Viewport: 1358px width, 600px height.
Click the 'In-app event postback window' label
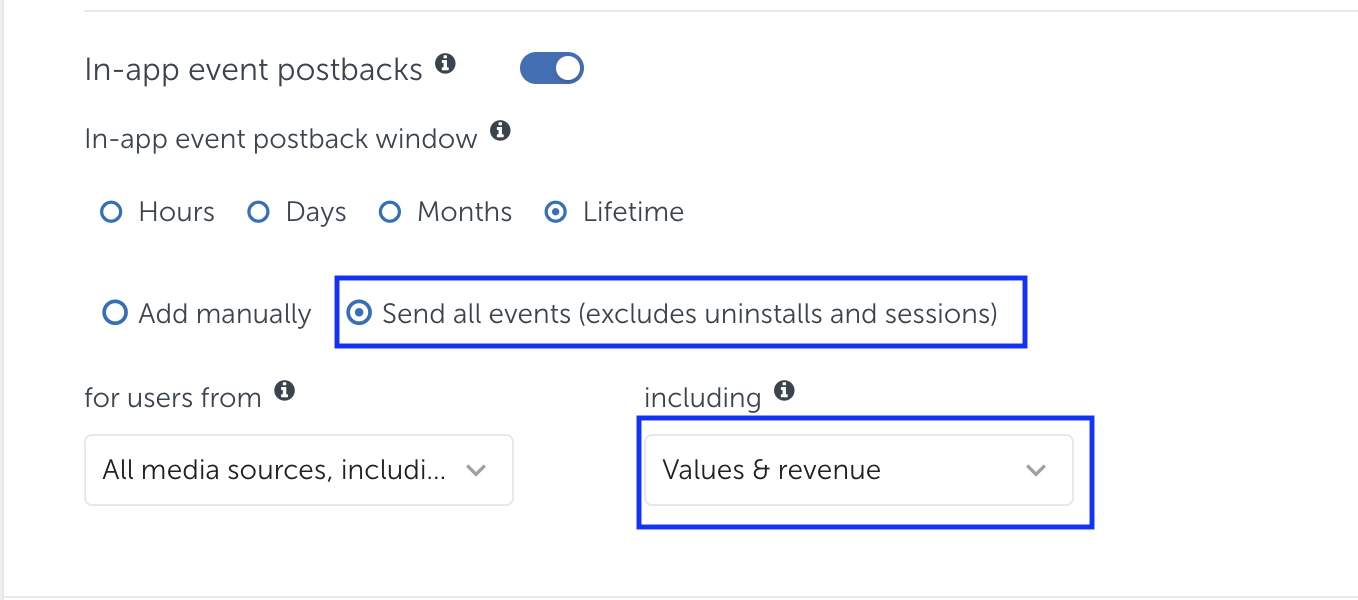(x=281, y=138)
